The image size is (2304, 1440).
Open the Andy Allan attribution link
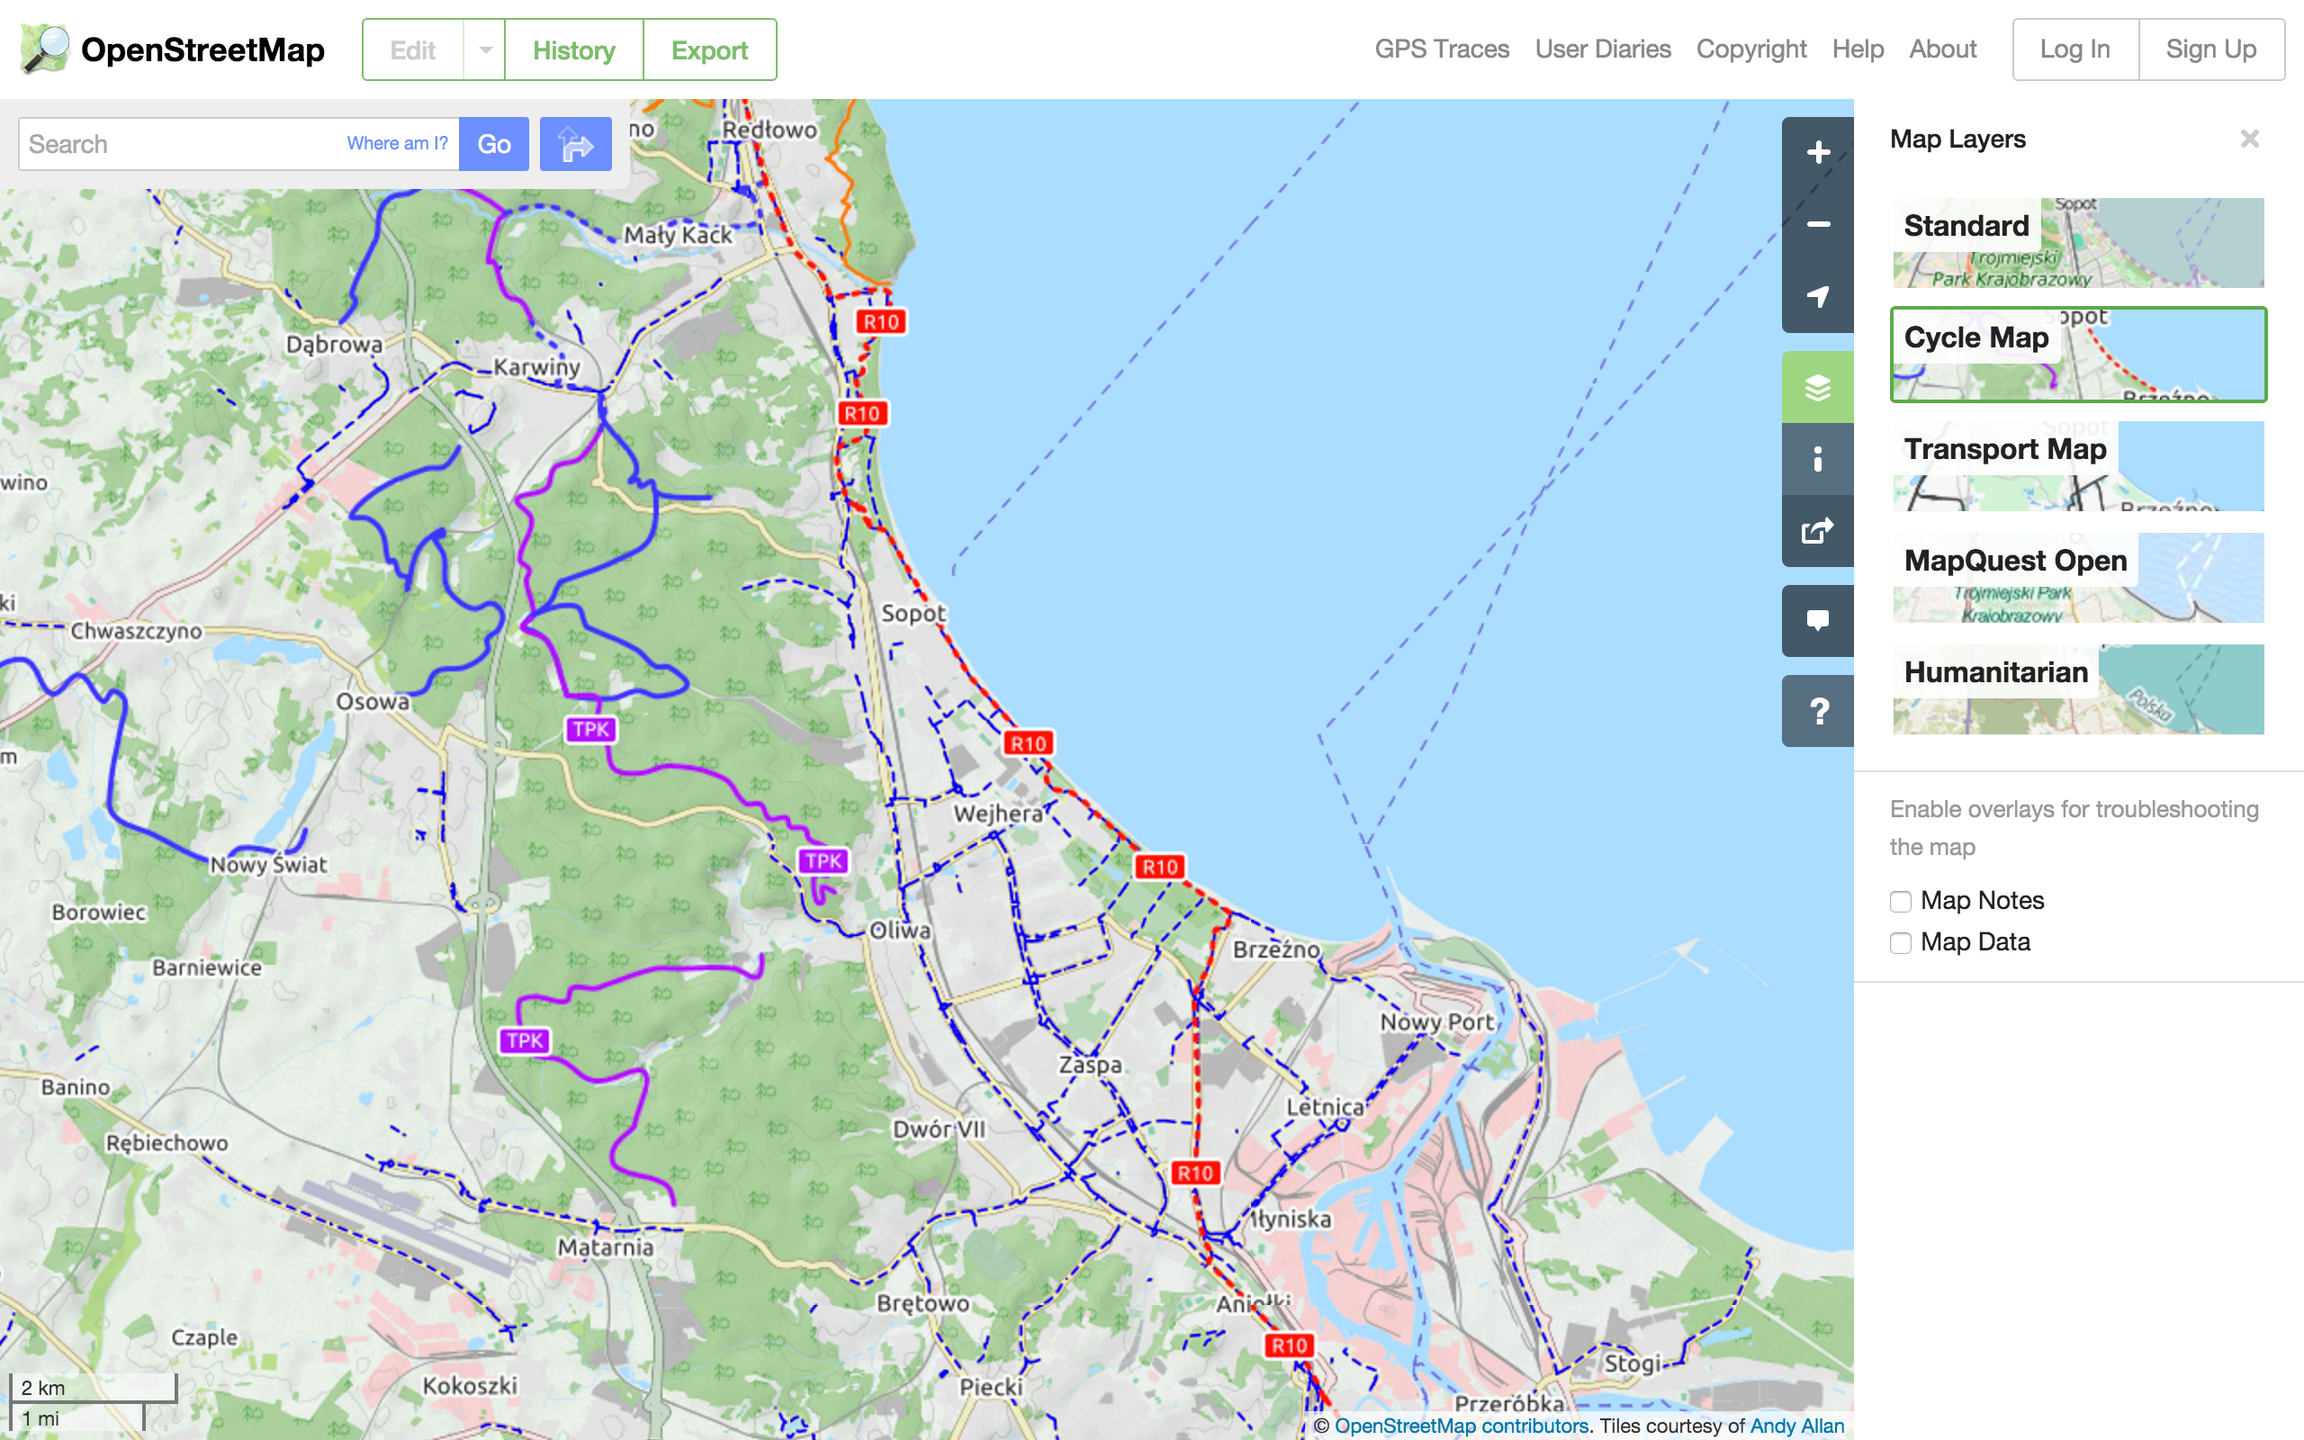pyautogui.click(x=1797, y=1425)
